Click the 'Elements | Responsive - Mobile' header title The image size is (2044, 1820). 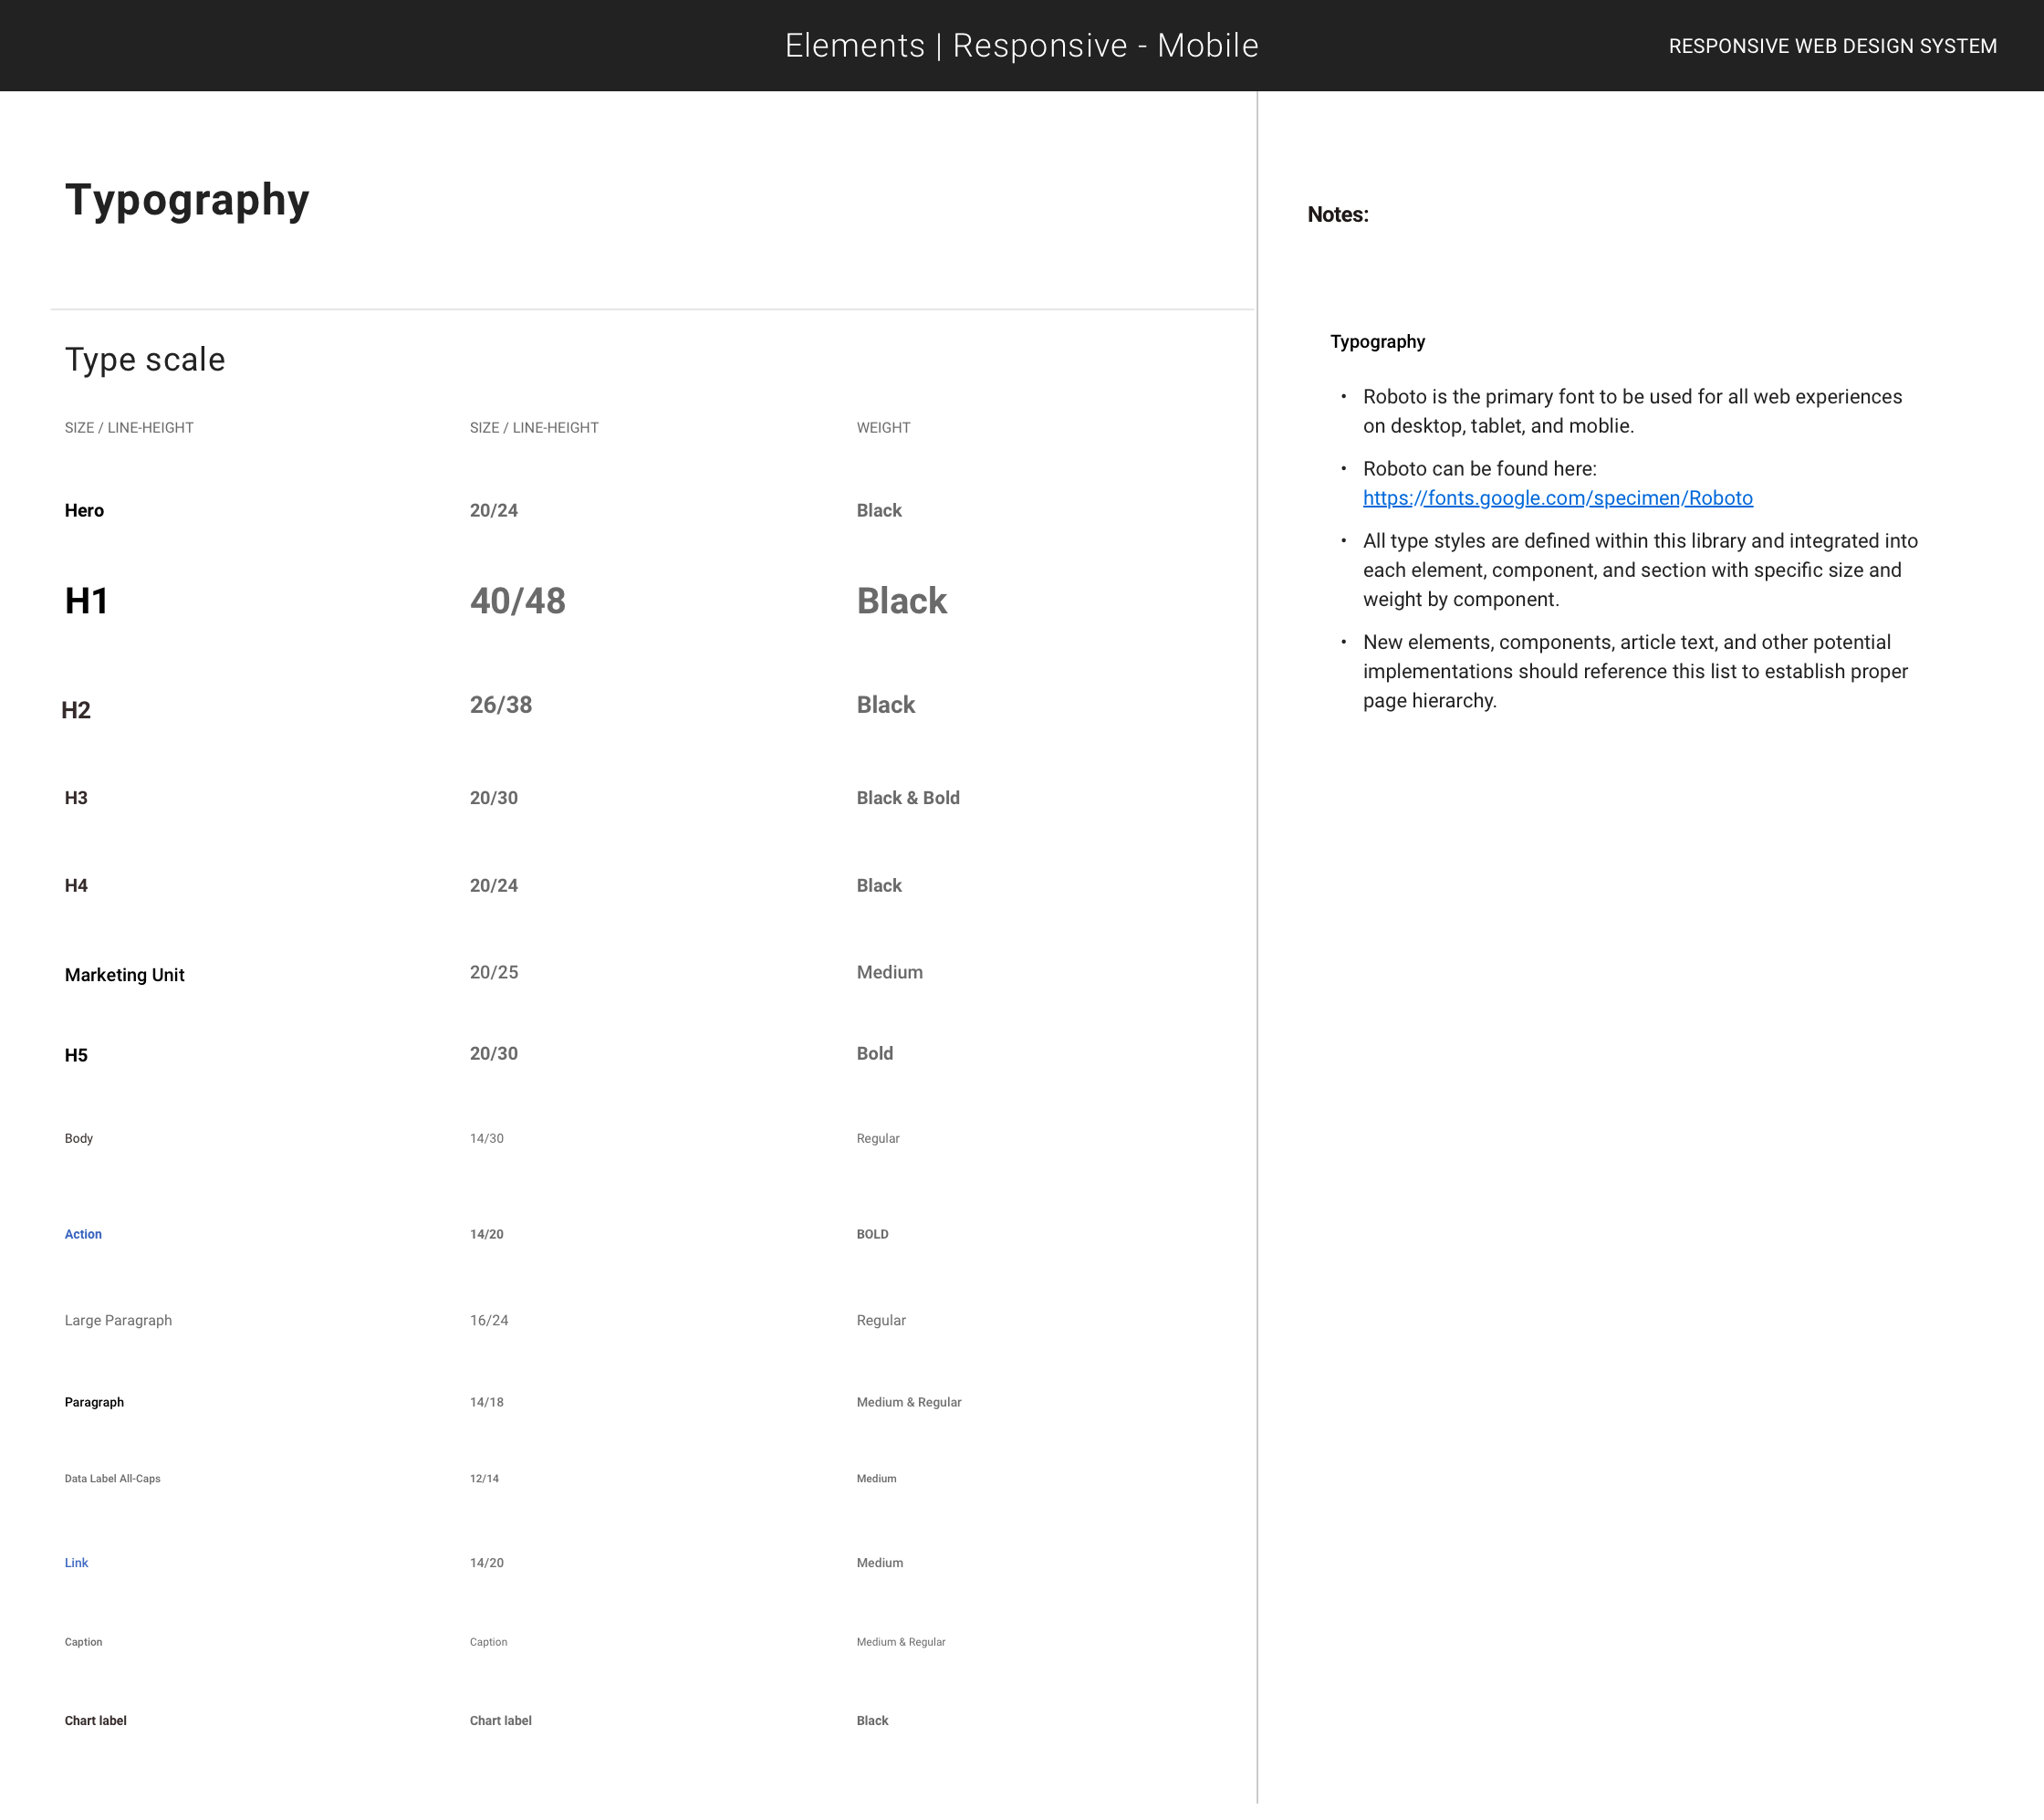1021,46
